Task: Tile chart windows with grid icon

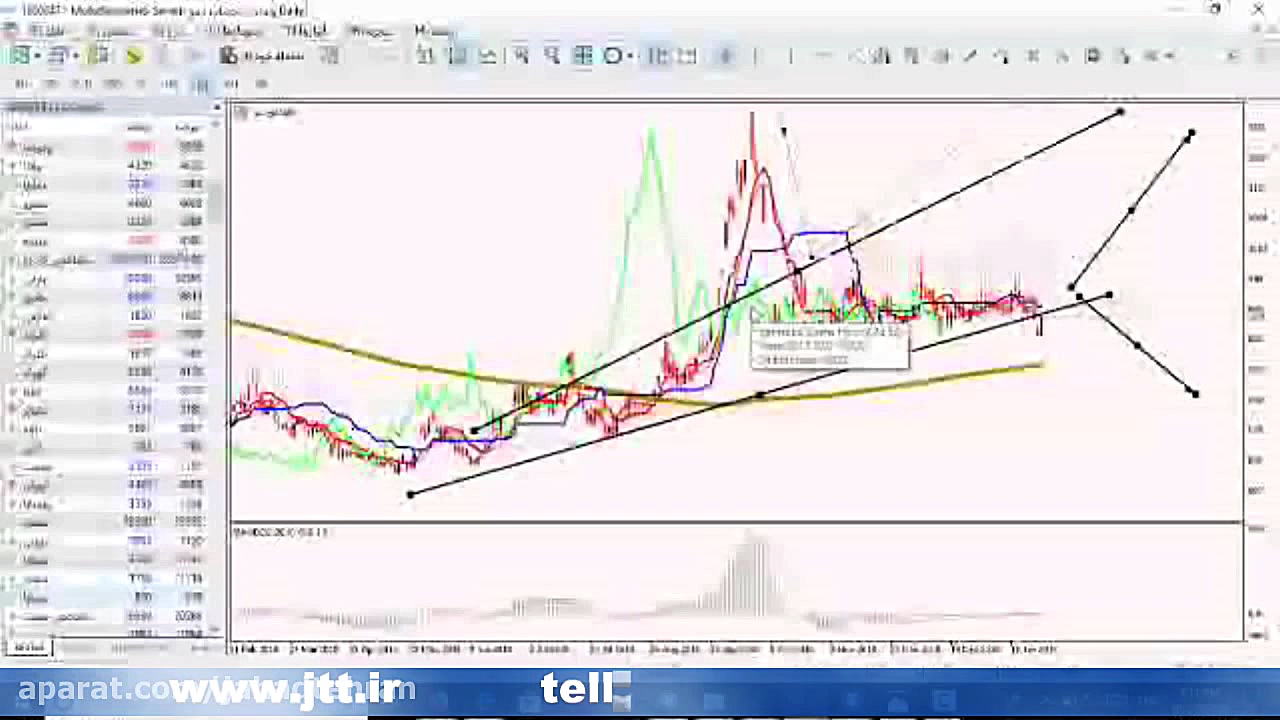Action: click(x=582, y=56)
